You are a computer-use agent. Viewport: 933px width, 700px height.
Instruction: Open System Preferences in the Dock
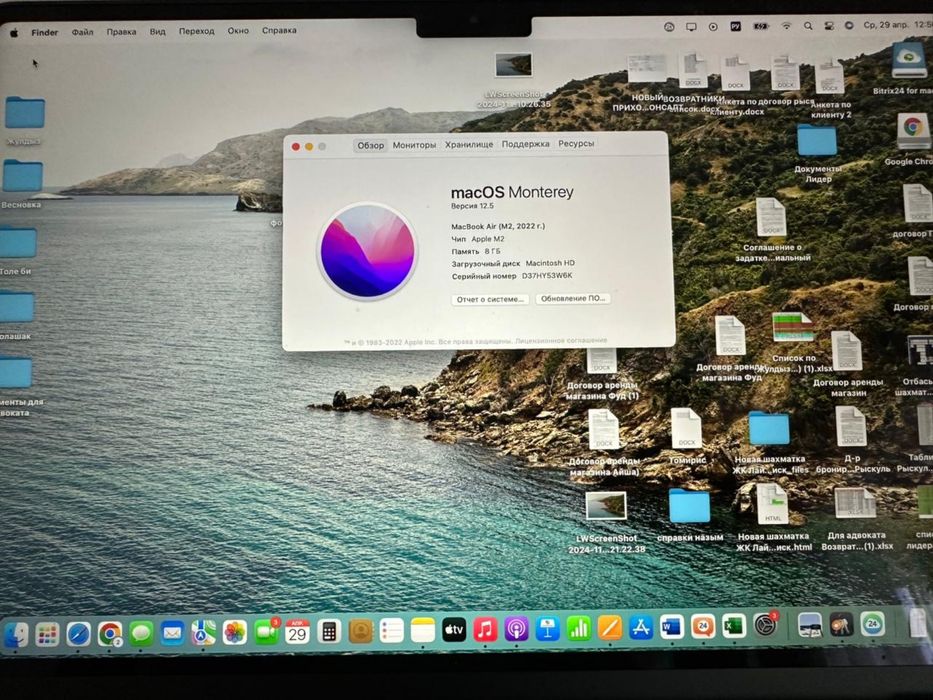(765, 626)
